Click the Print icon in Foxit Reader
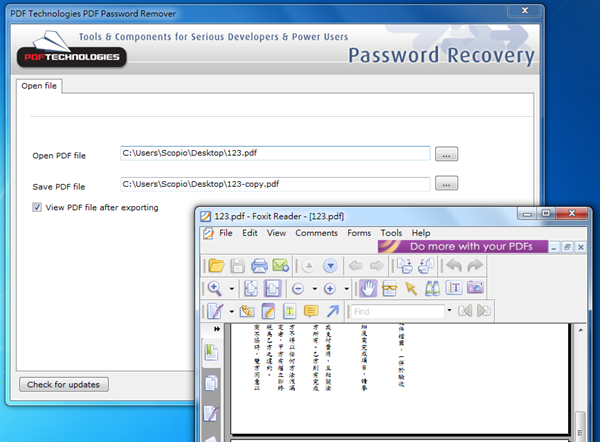 259,266
